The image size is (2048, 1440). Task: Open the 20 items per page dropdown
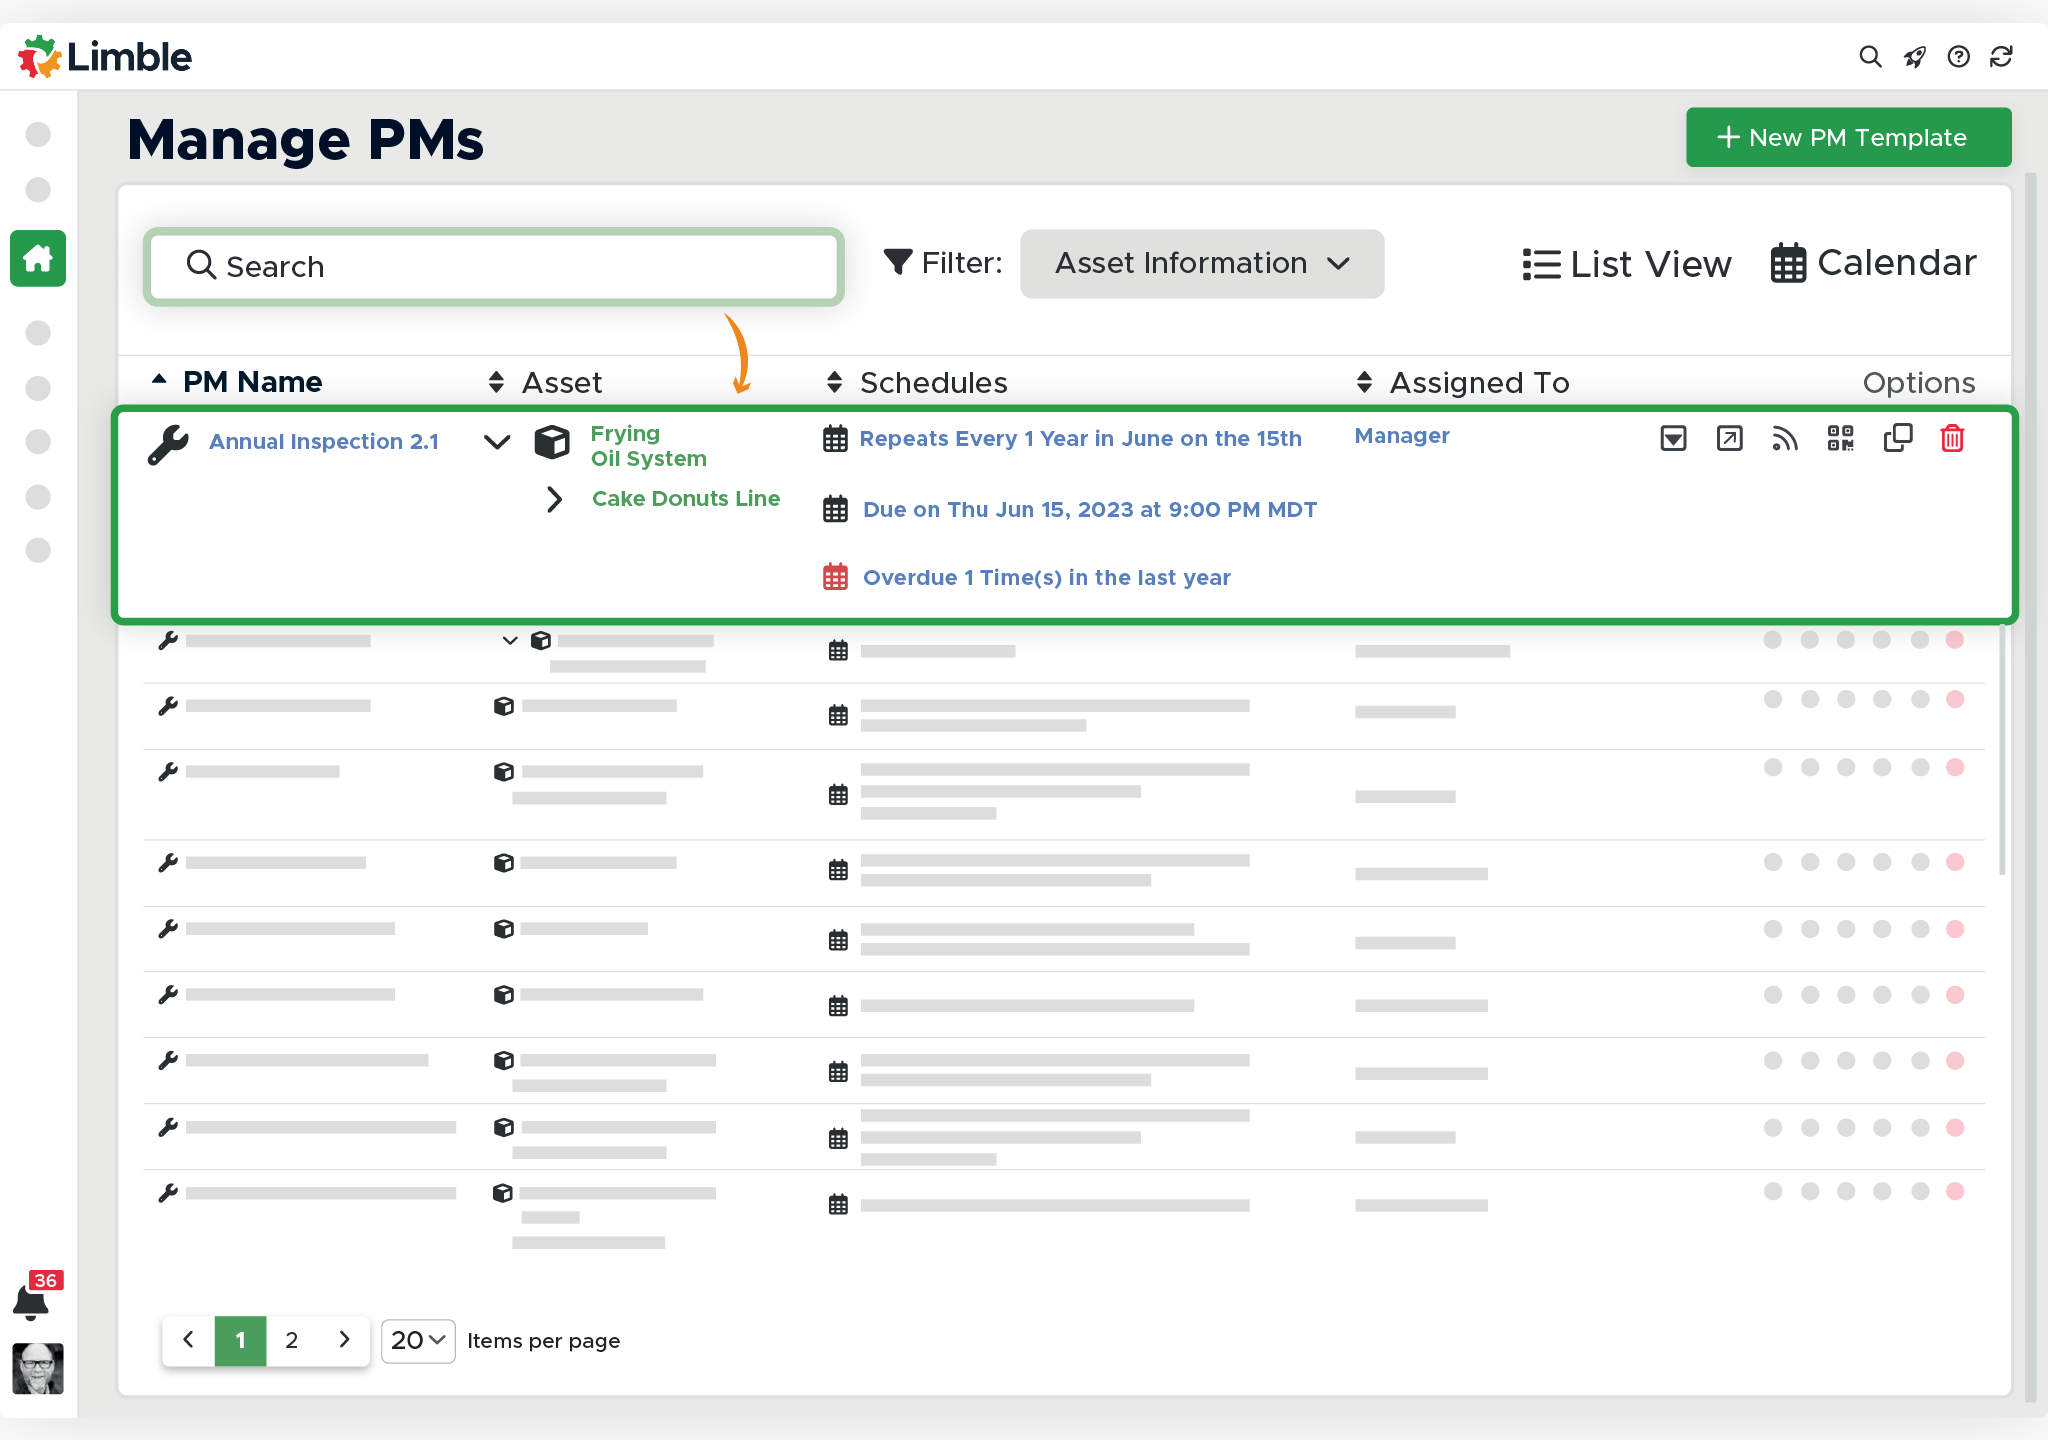pyautogui.click(x=418, y=1341)
